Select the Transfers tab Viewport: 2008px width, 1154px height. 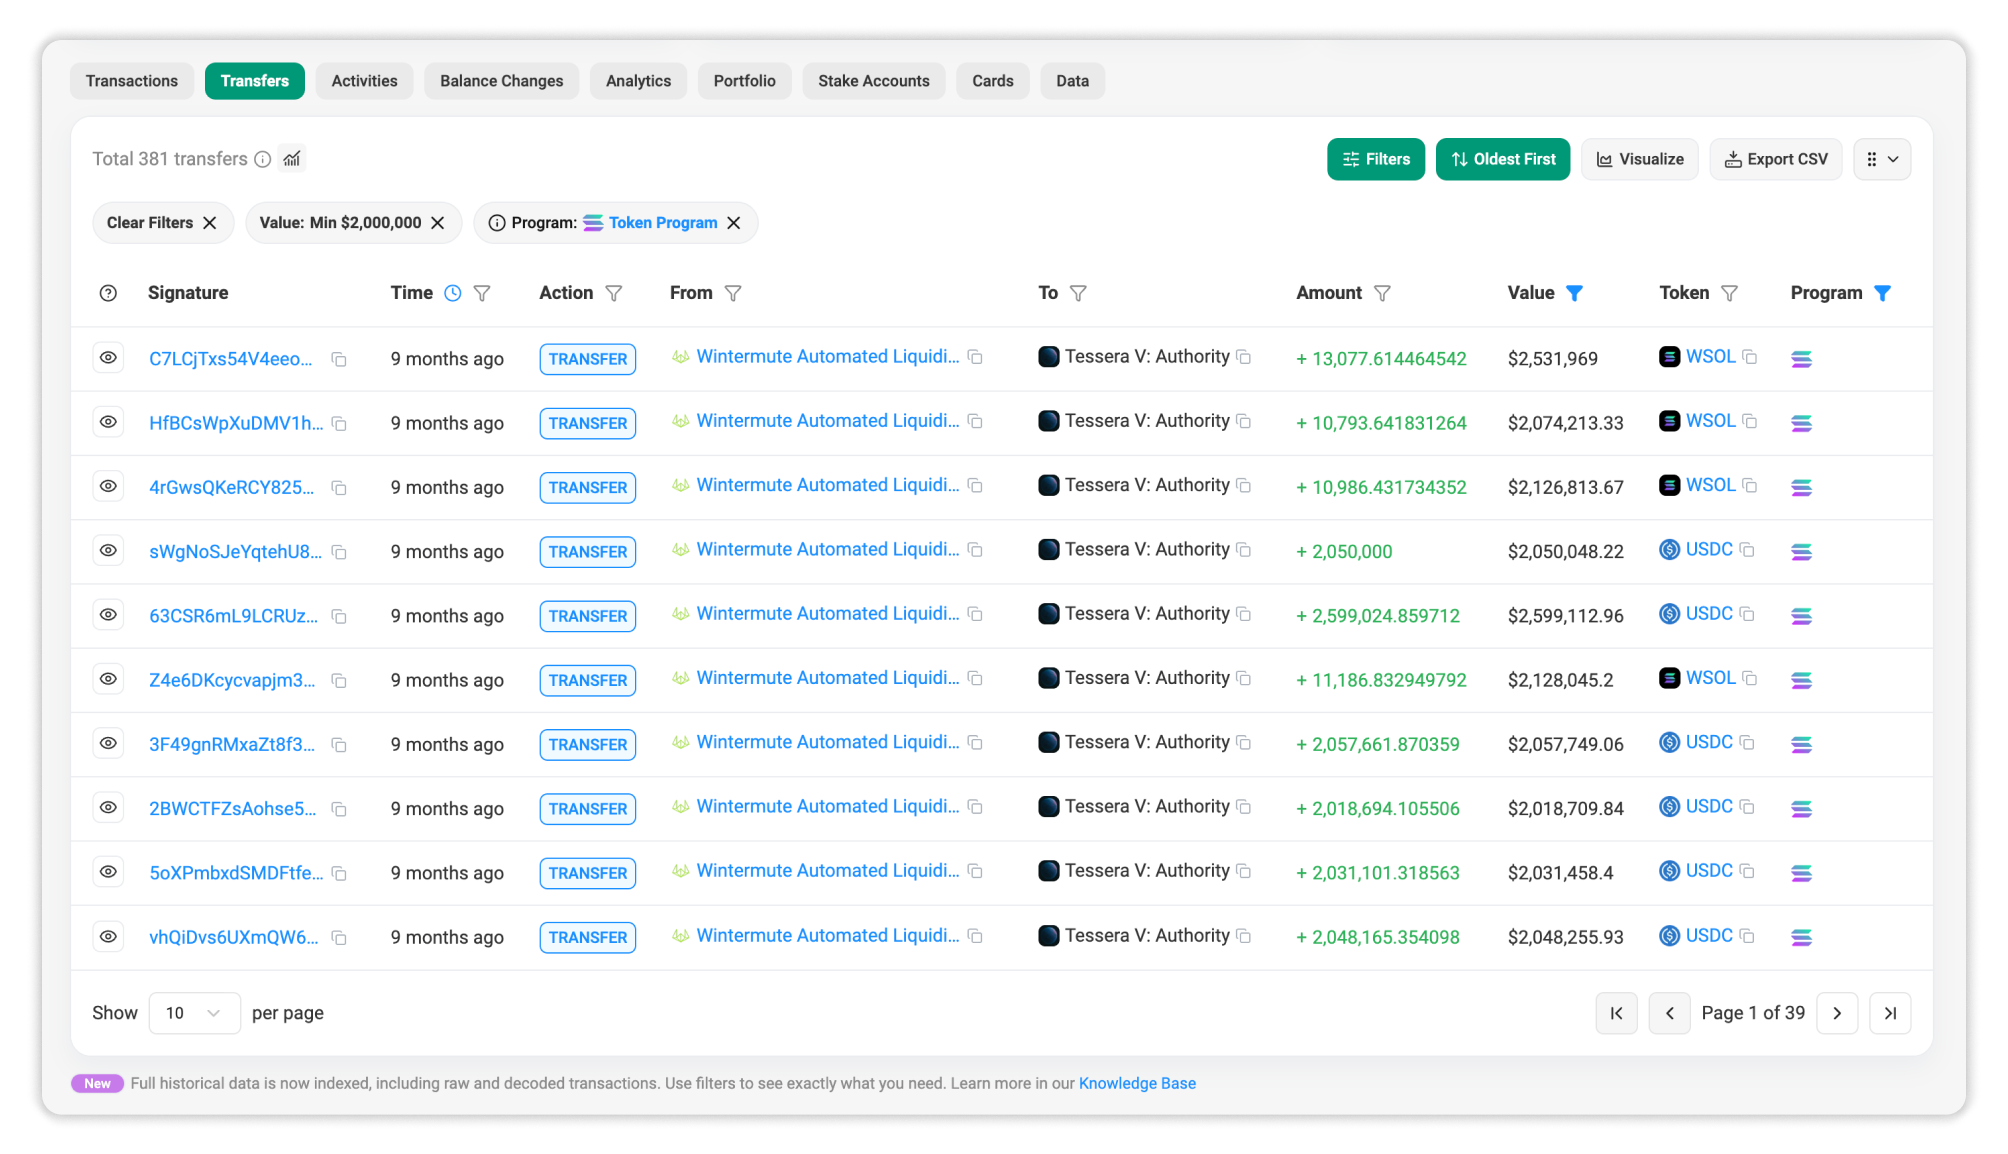click(x=255, y=81)
